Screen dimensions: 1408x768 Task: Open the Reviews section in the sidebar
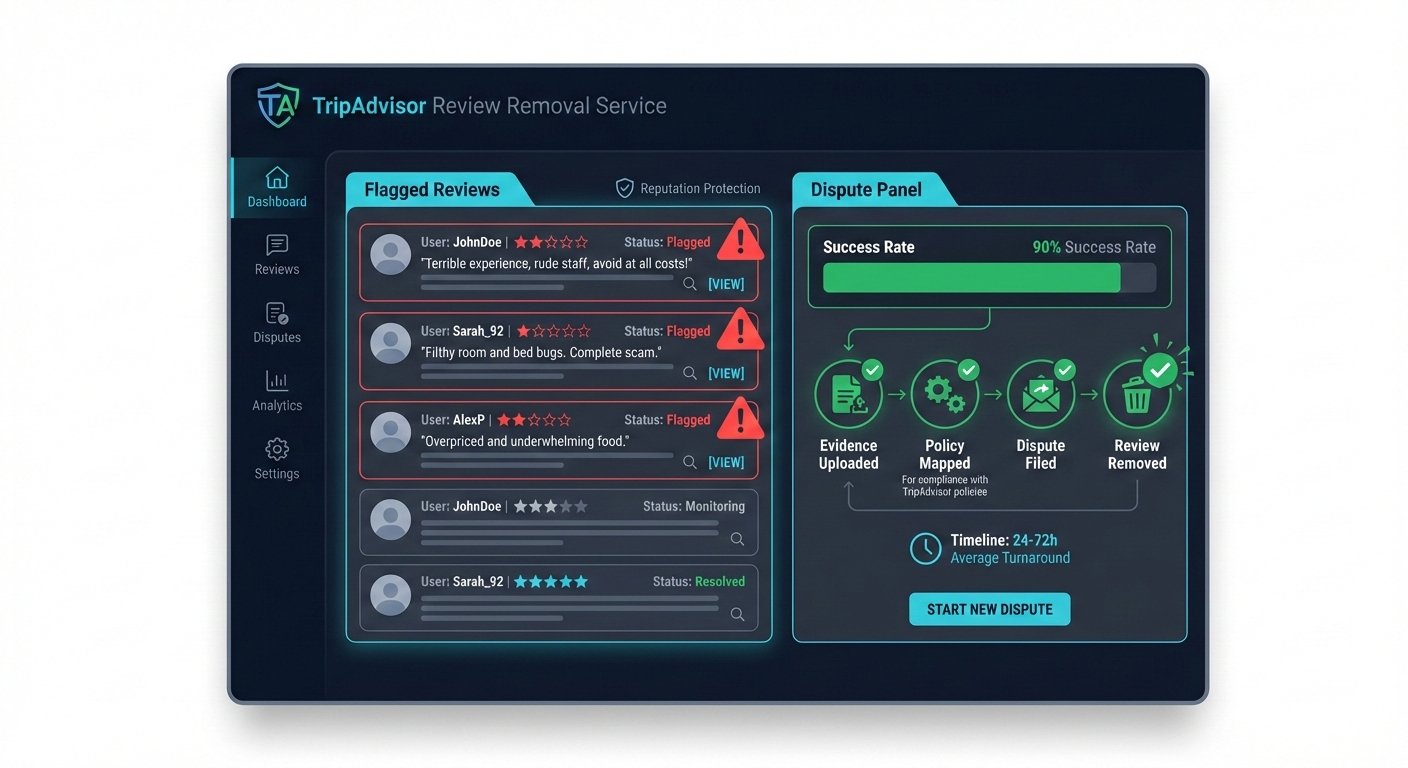[277, 255]
